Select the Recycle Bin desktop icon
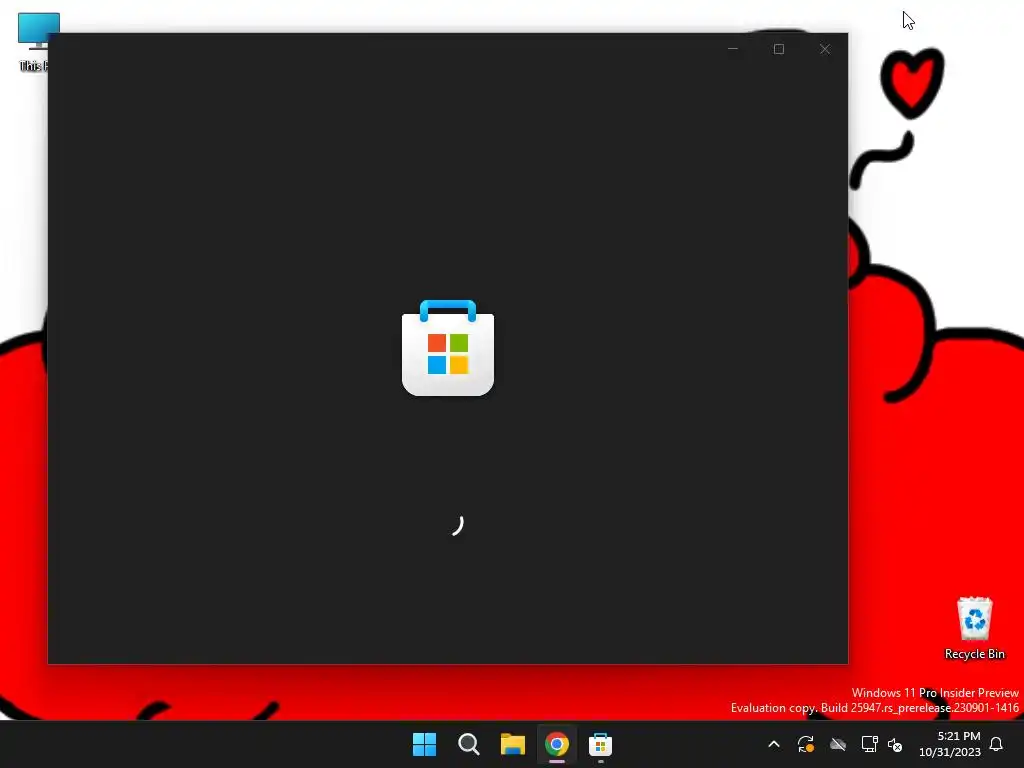This screenshot has width=1024, height=768. click(974, 628)
